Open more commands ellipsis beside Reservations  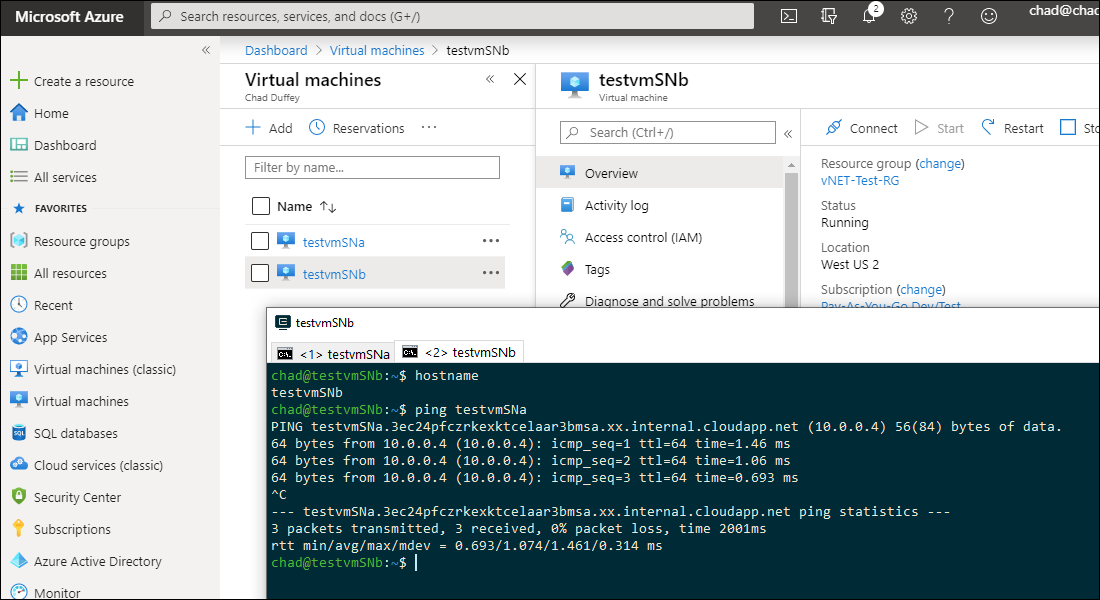click(429, 128)
